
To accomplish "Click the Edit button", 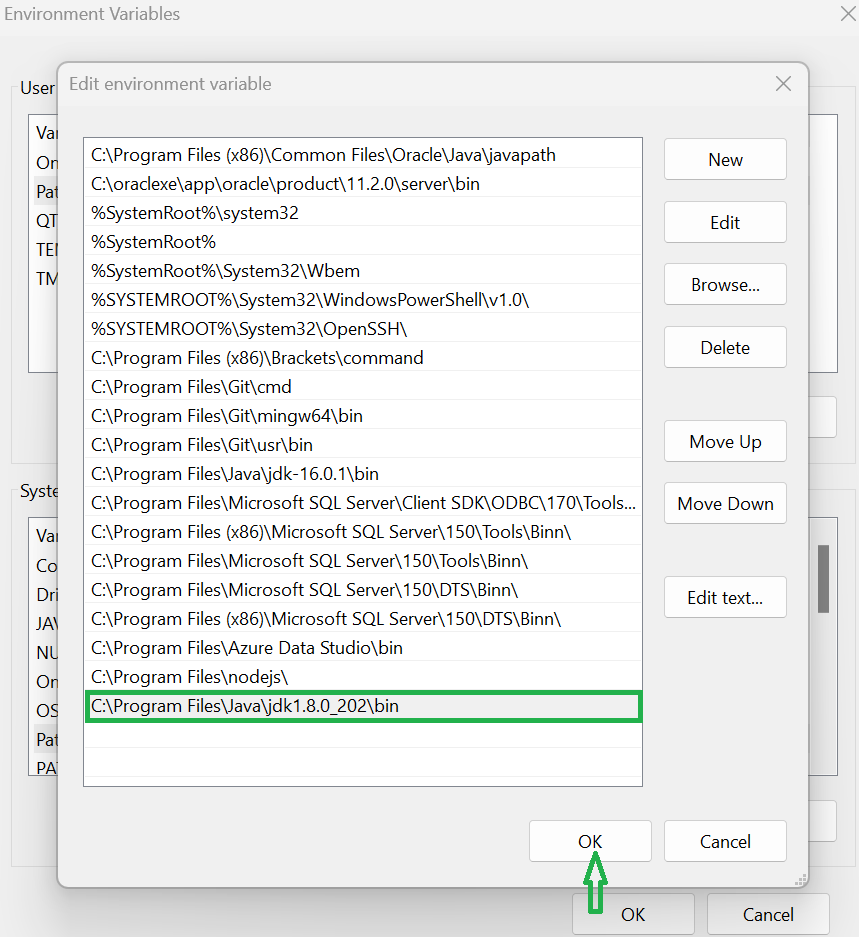I will click(x=725, y=222).
